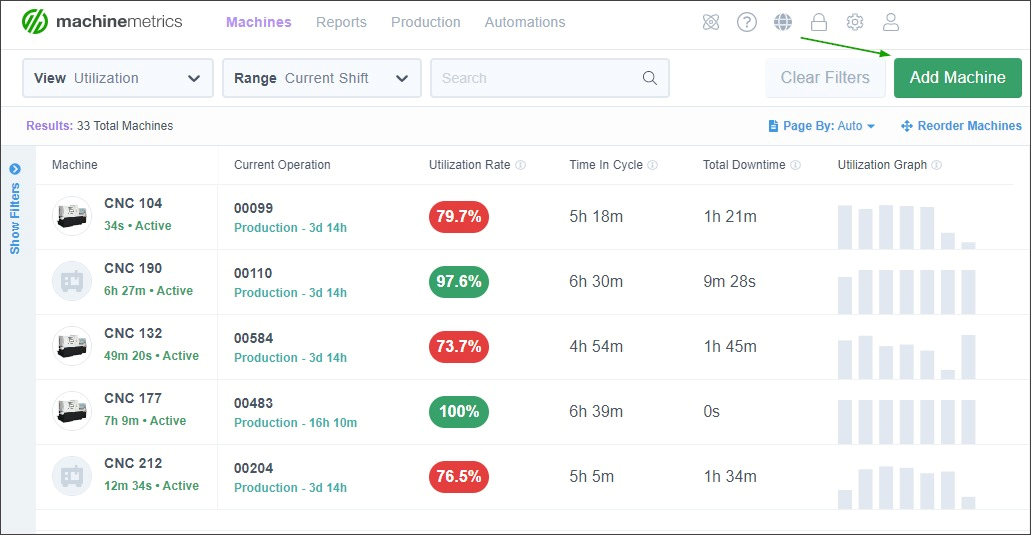Screen dimensions: 1031x535
Task: Open the help question mark icon
Action: click(747, 22)
